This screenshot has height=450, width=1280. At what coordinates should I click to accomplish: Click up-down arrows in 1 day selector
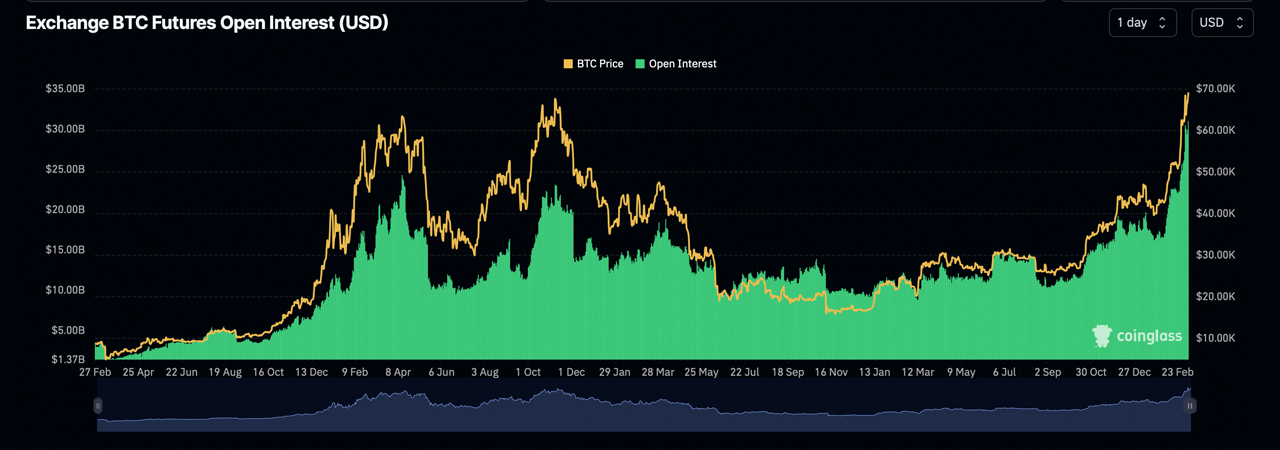pos(1162,22)
